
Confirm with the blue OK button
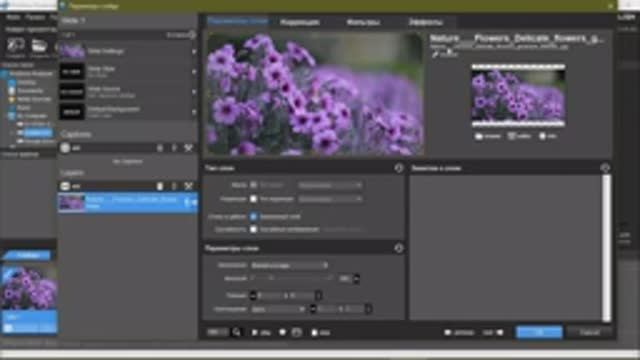(539, 332)
